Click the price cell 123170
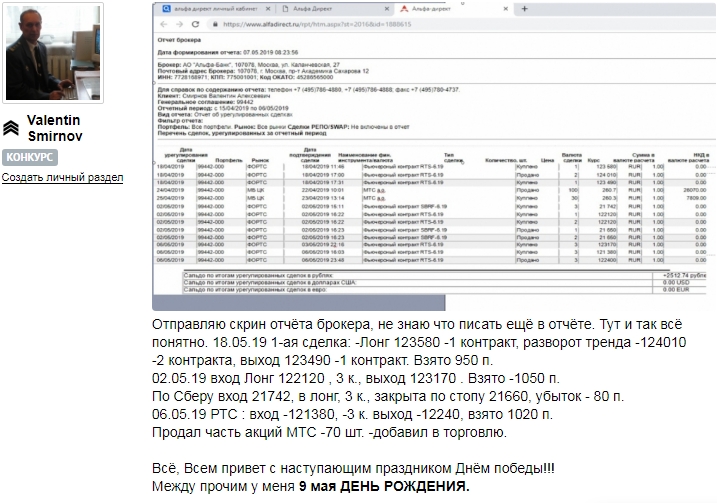717x503 pixels. pyautogui.click(x=607, y=245)
